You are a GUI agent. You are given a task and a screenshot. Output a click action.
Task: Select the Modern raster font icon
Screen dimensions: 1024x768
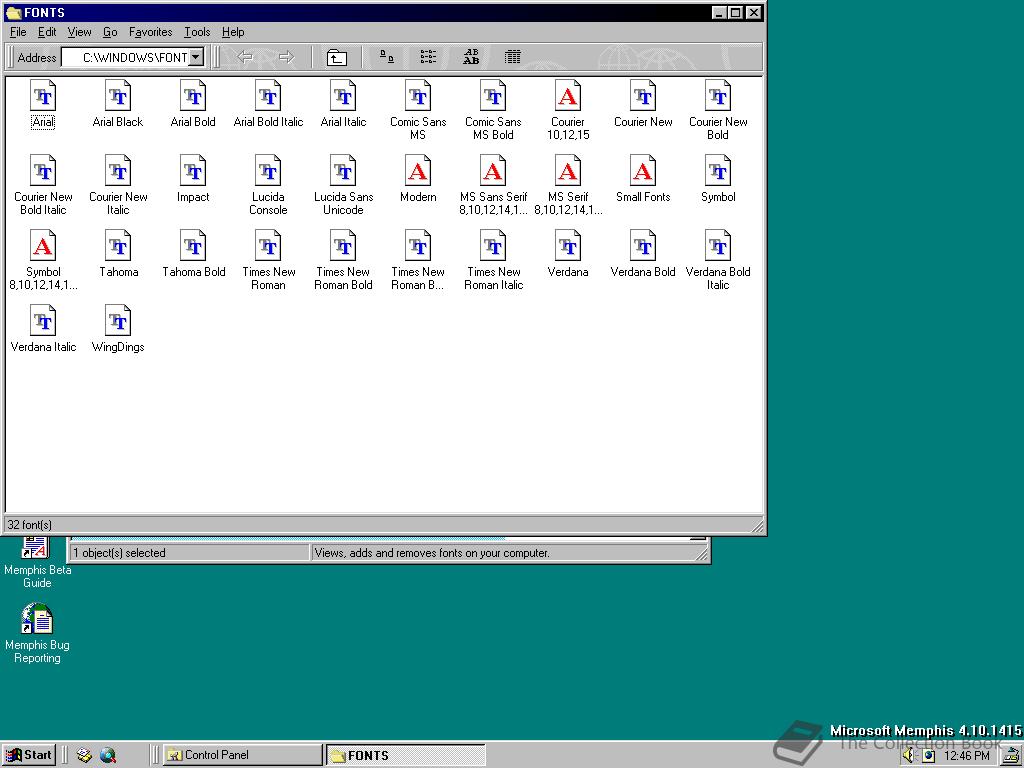(x=418, y=171)
